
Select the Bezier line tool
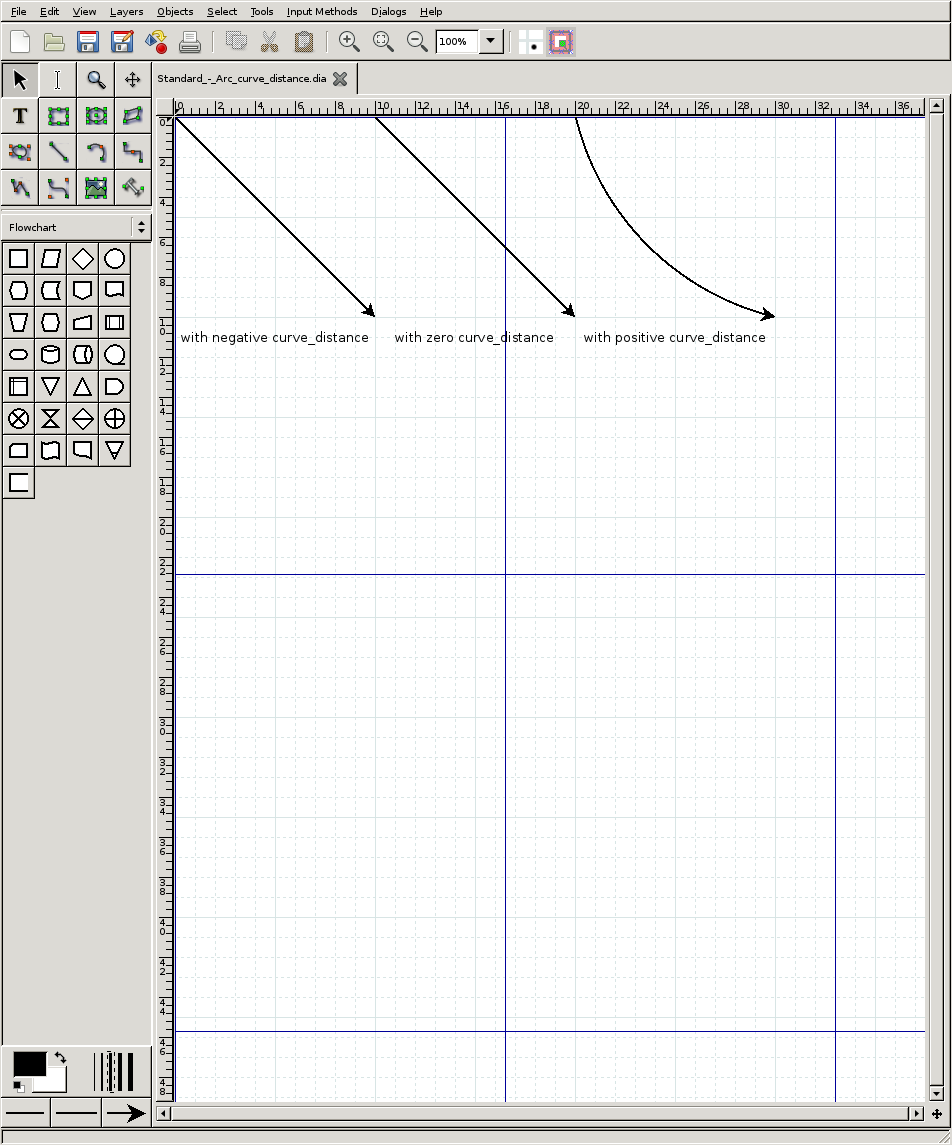tap(58, 188)
